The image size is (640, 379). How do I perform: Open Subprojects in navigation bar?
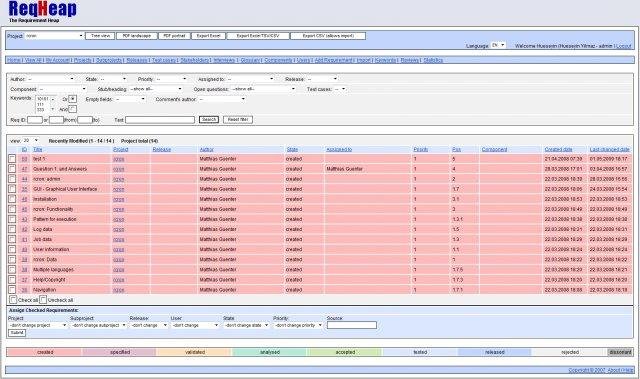pyautogui.click(x=109, y=60)
